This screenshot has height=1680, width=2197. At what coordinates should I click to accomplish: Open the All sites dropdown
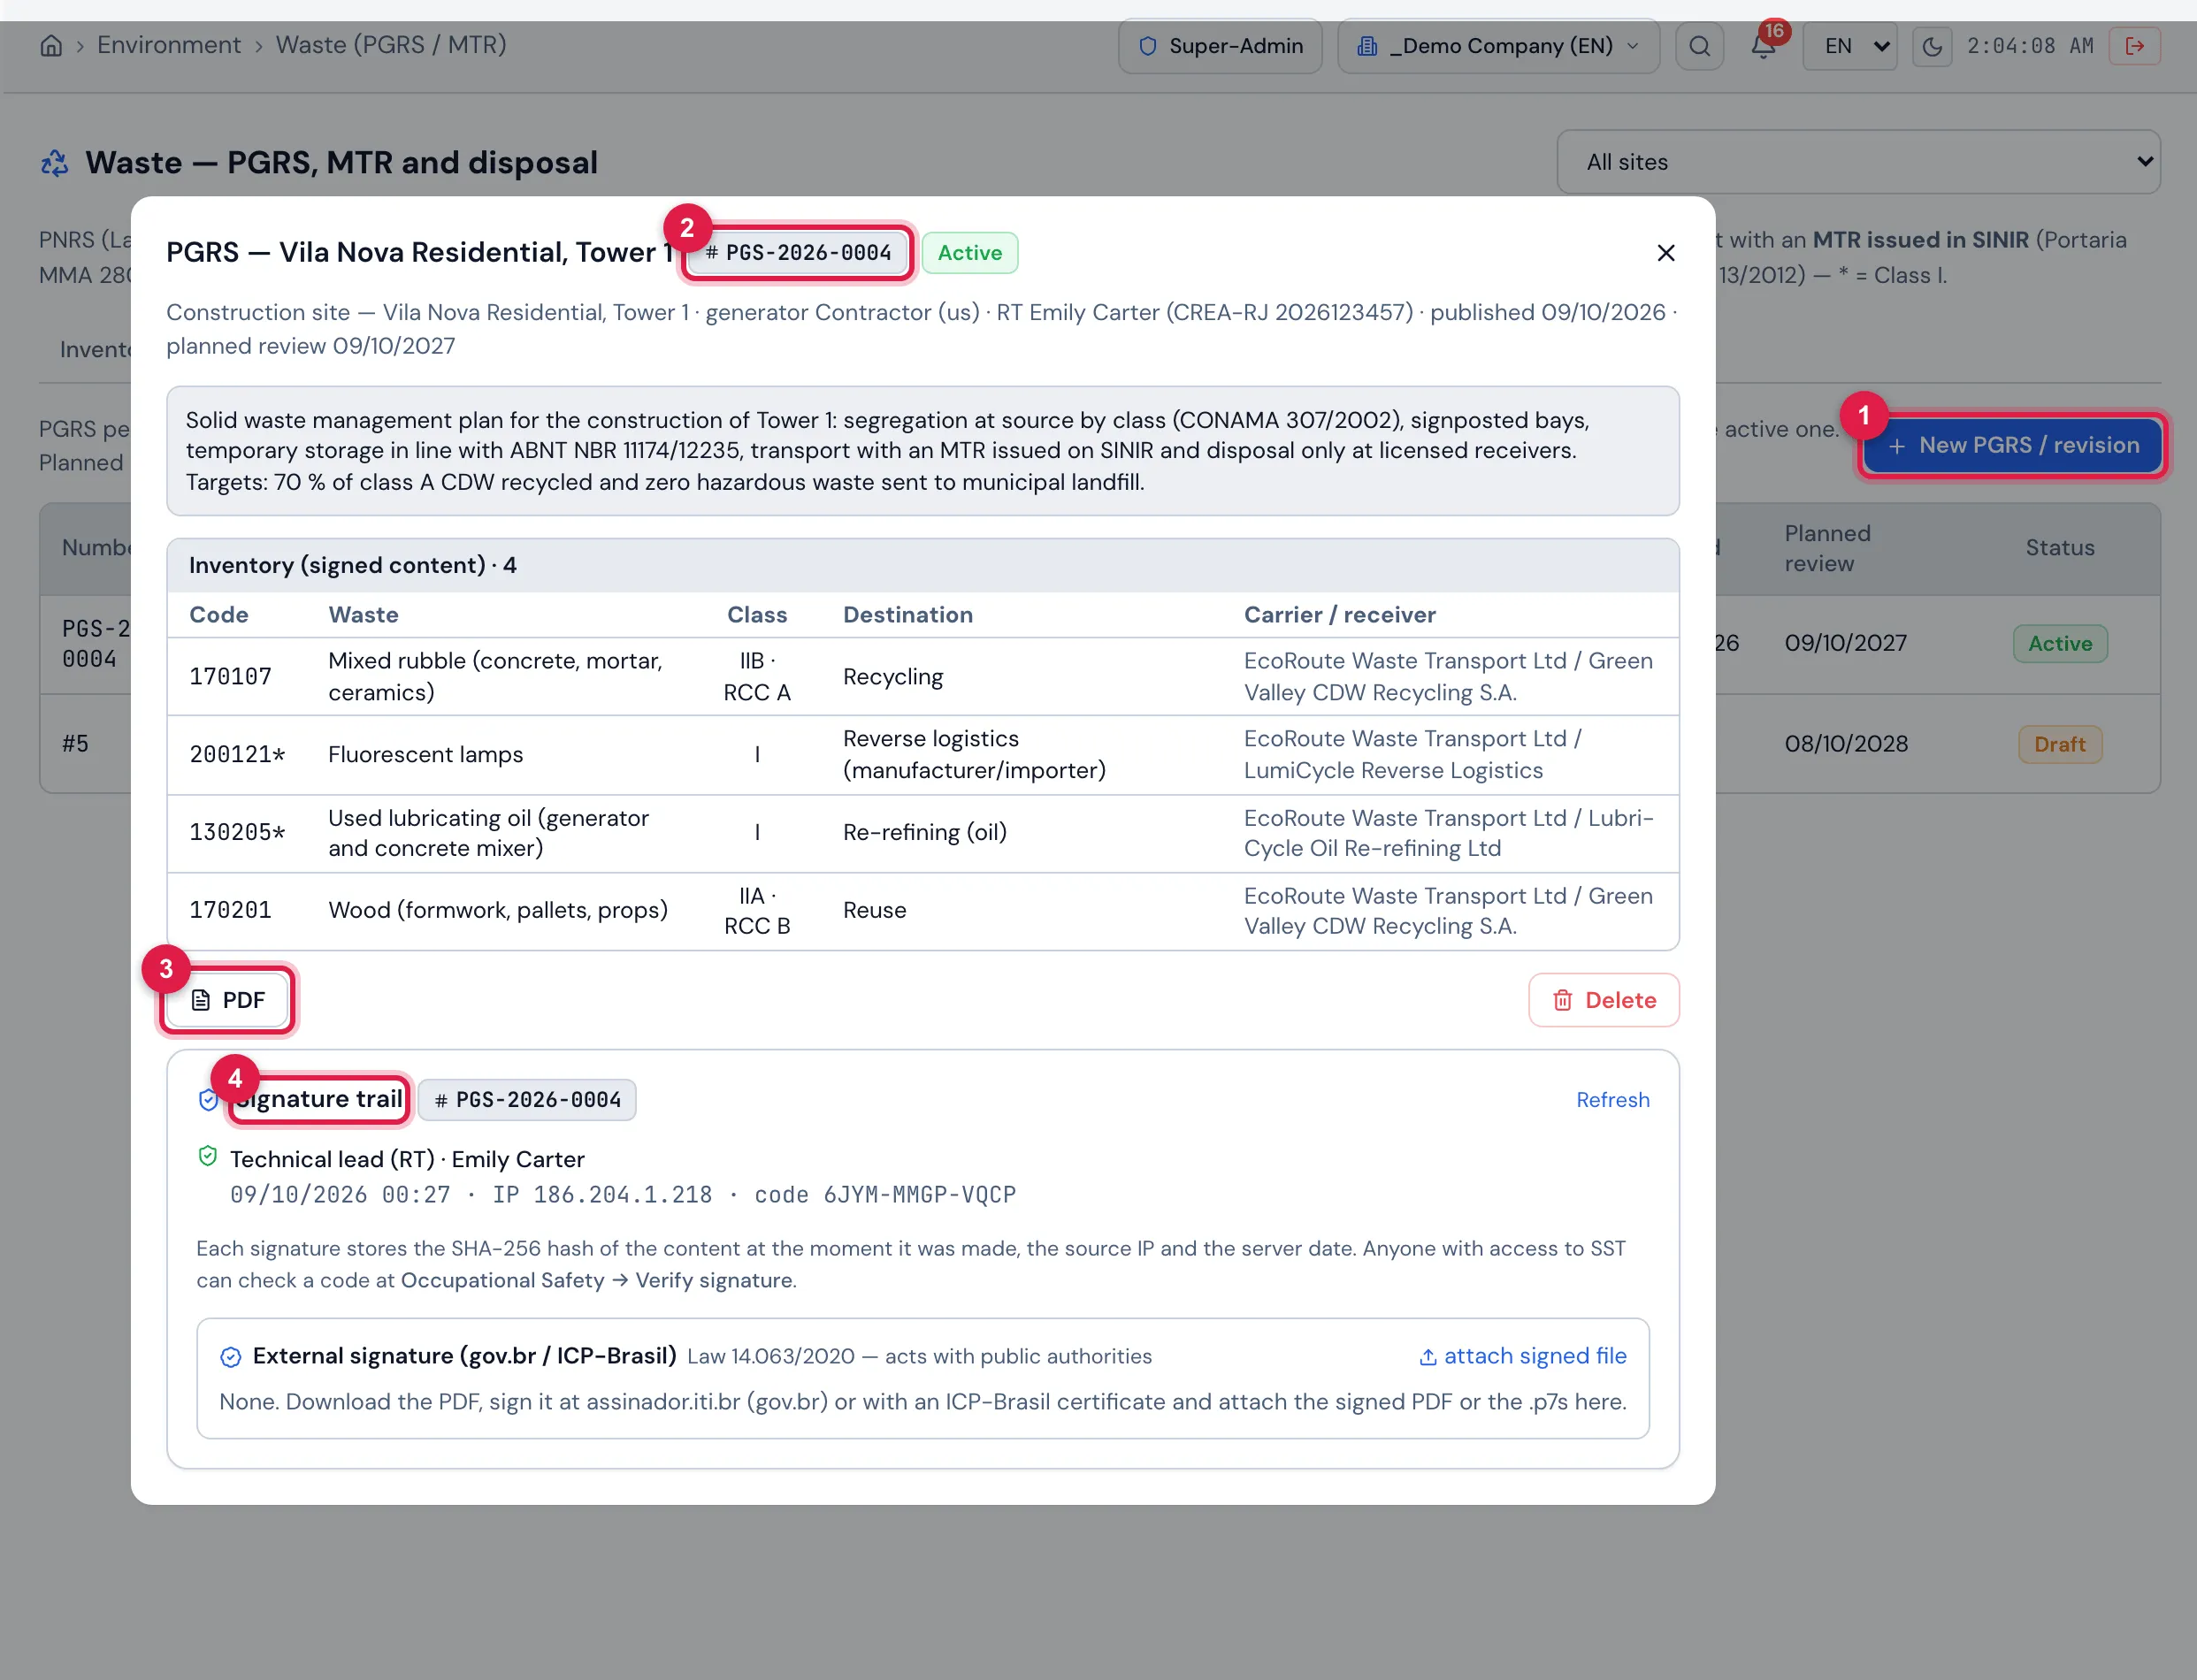click(x=1858, y=162)
